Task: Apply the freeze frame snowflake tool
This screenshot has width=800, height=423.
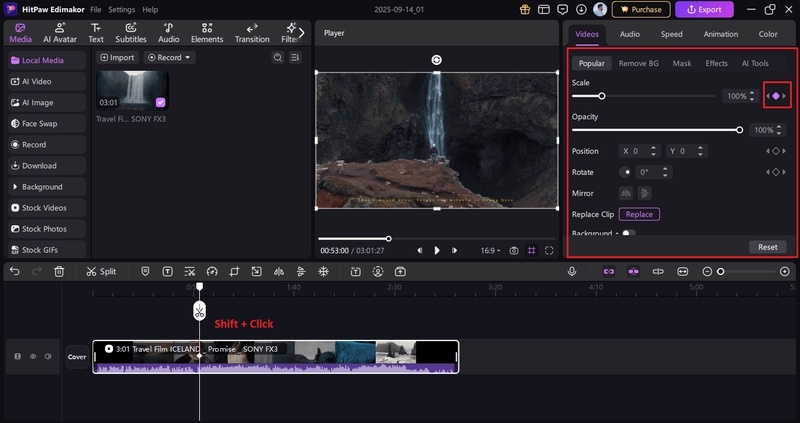Action: (x=323, y=271)
